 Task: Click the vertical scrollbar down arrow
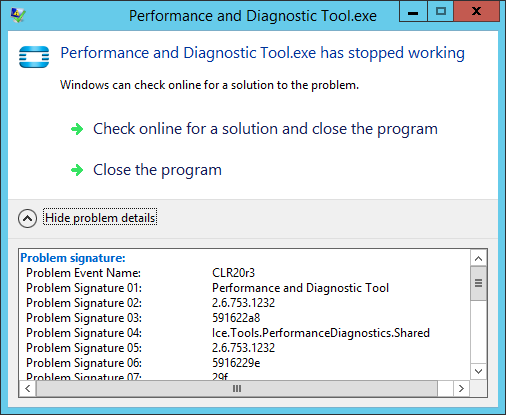point(479,371)
